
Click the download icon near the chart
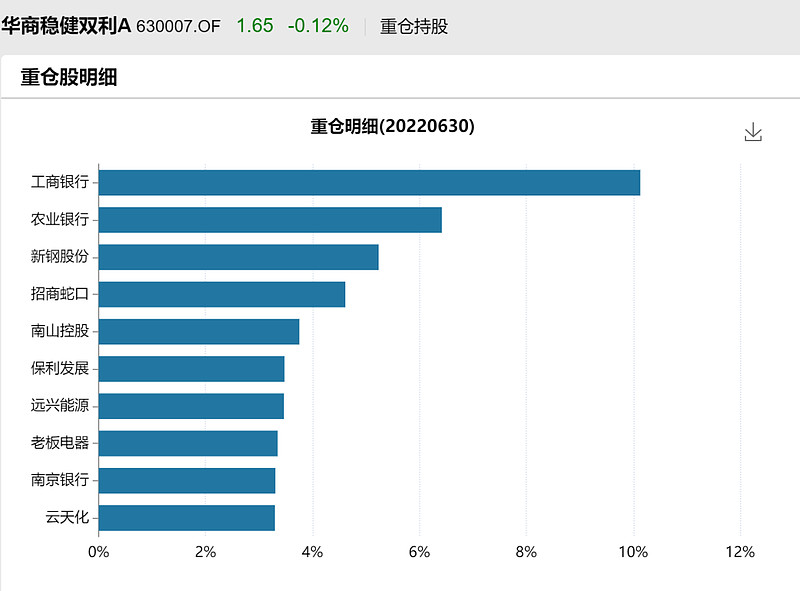tap(753, 130)
